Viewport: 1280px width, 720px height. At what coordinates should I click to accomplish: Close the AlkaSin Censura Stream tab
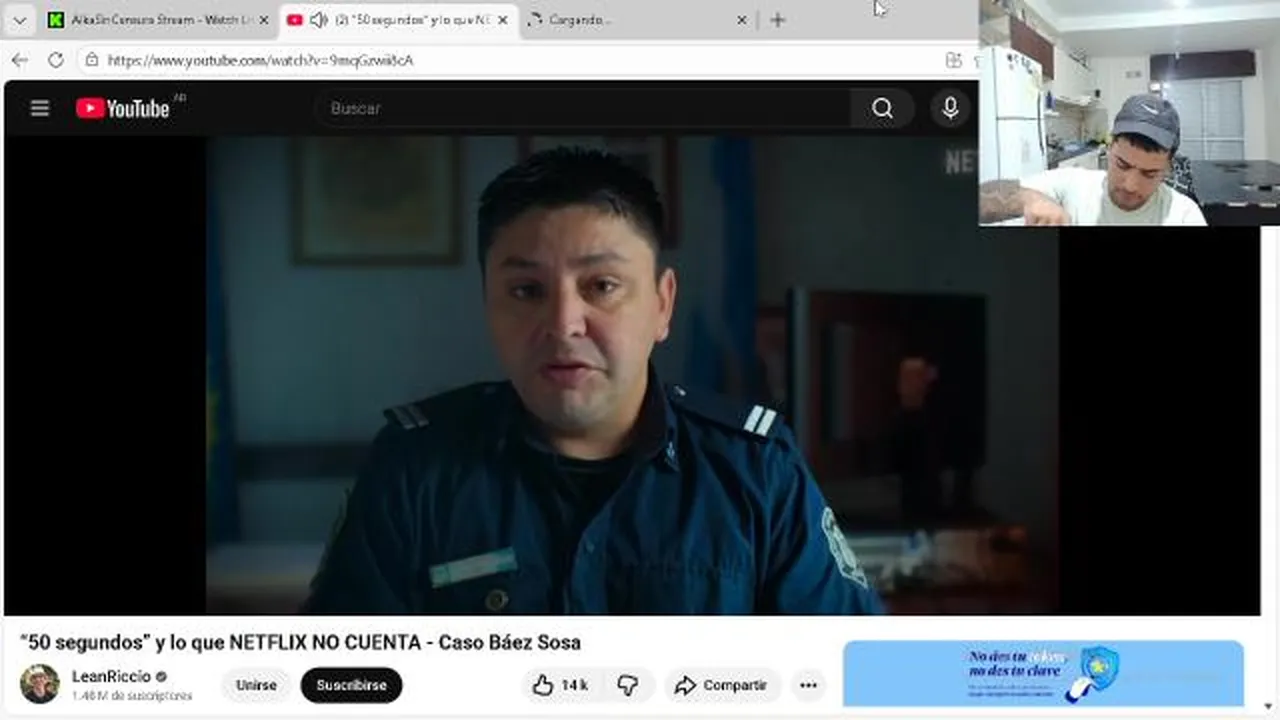[x=263, y=20]
